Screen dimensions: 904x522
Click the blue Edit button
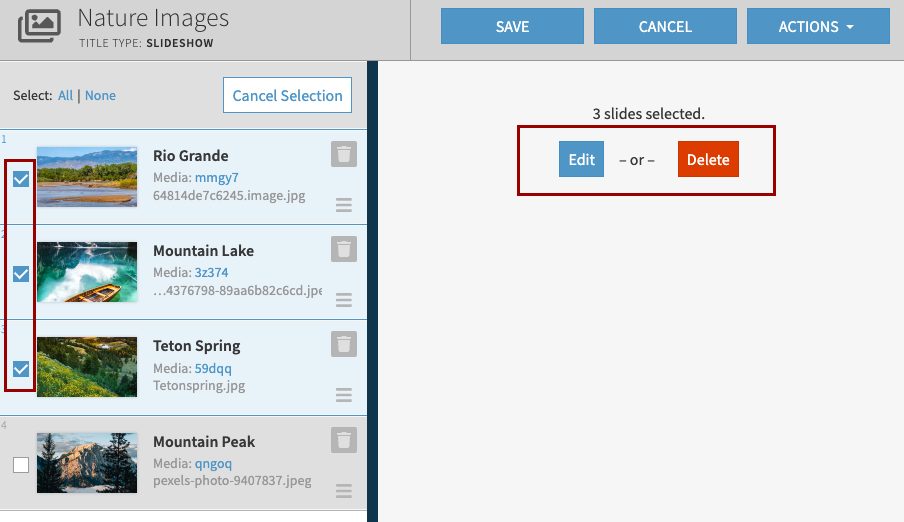[x=581, y=160]
